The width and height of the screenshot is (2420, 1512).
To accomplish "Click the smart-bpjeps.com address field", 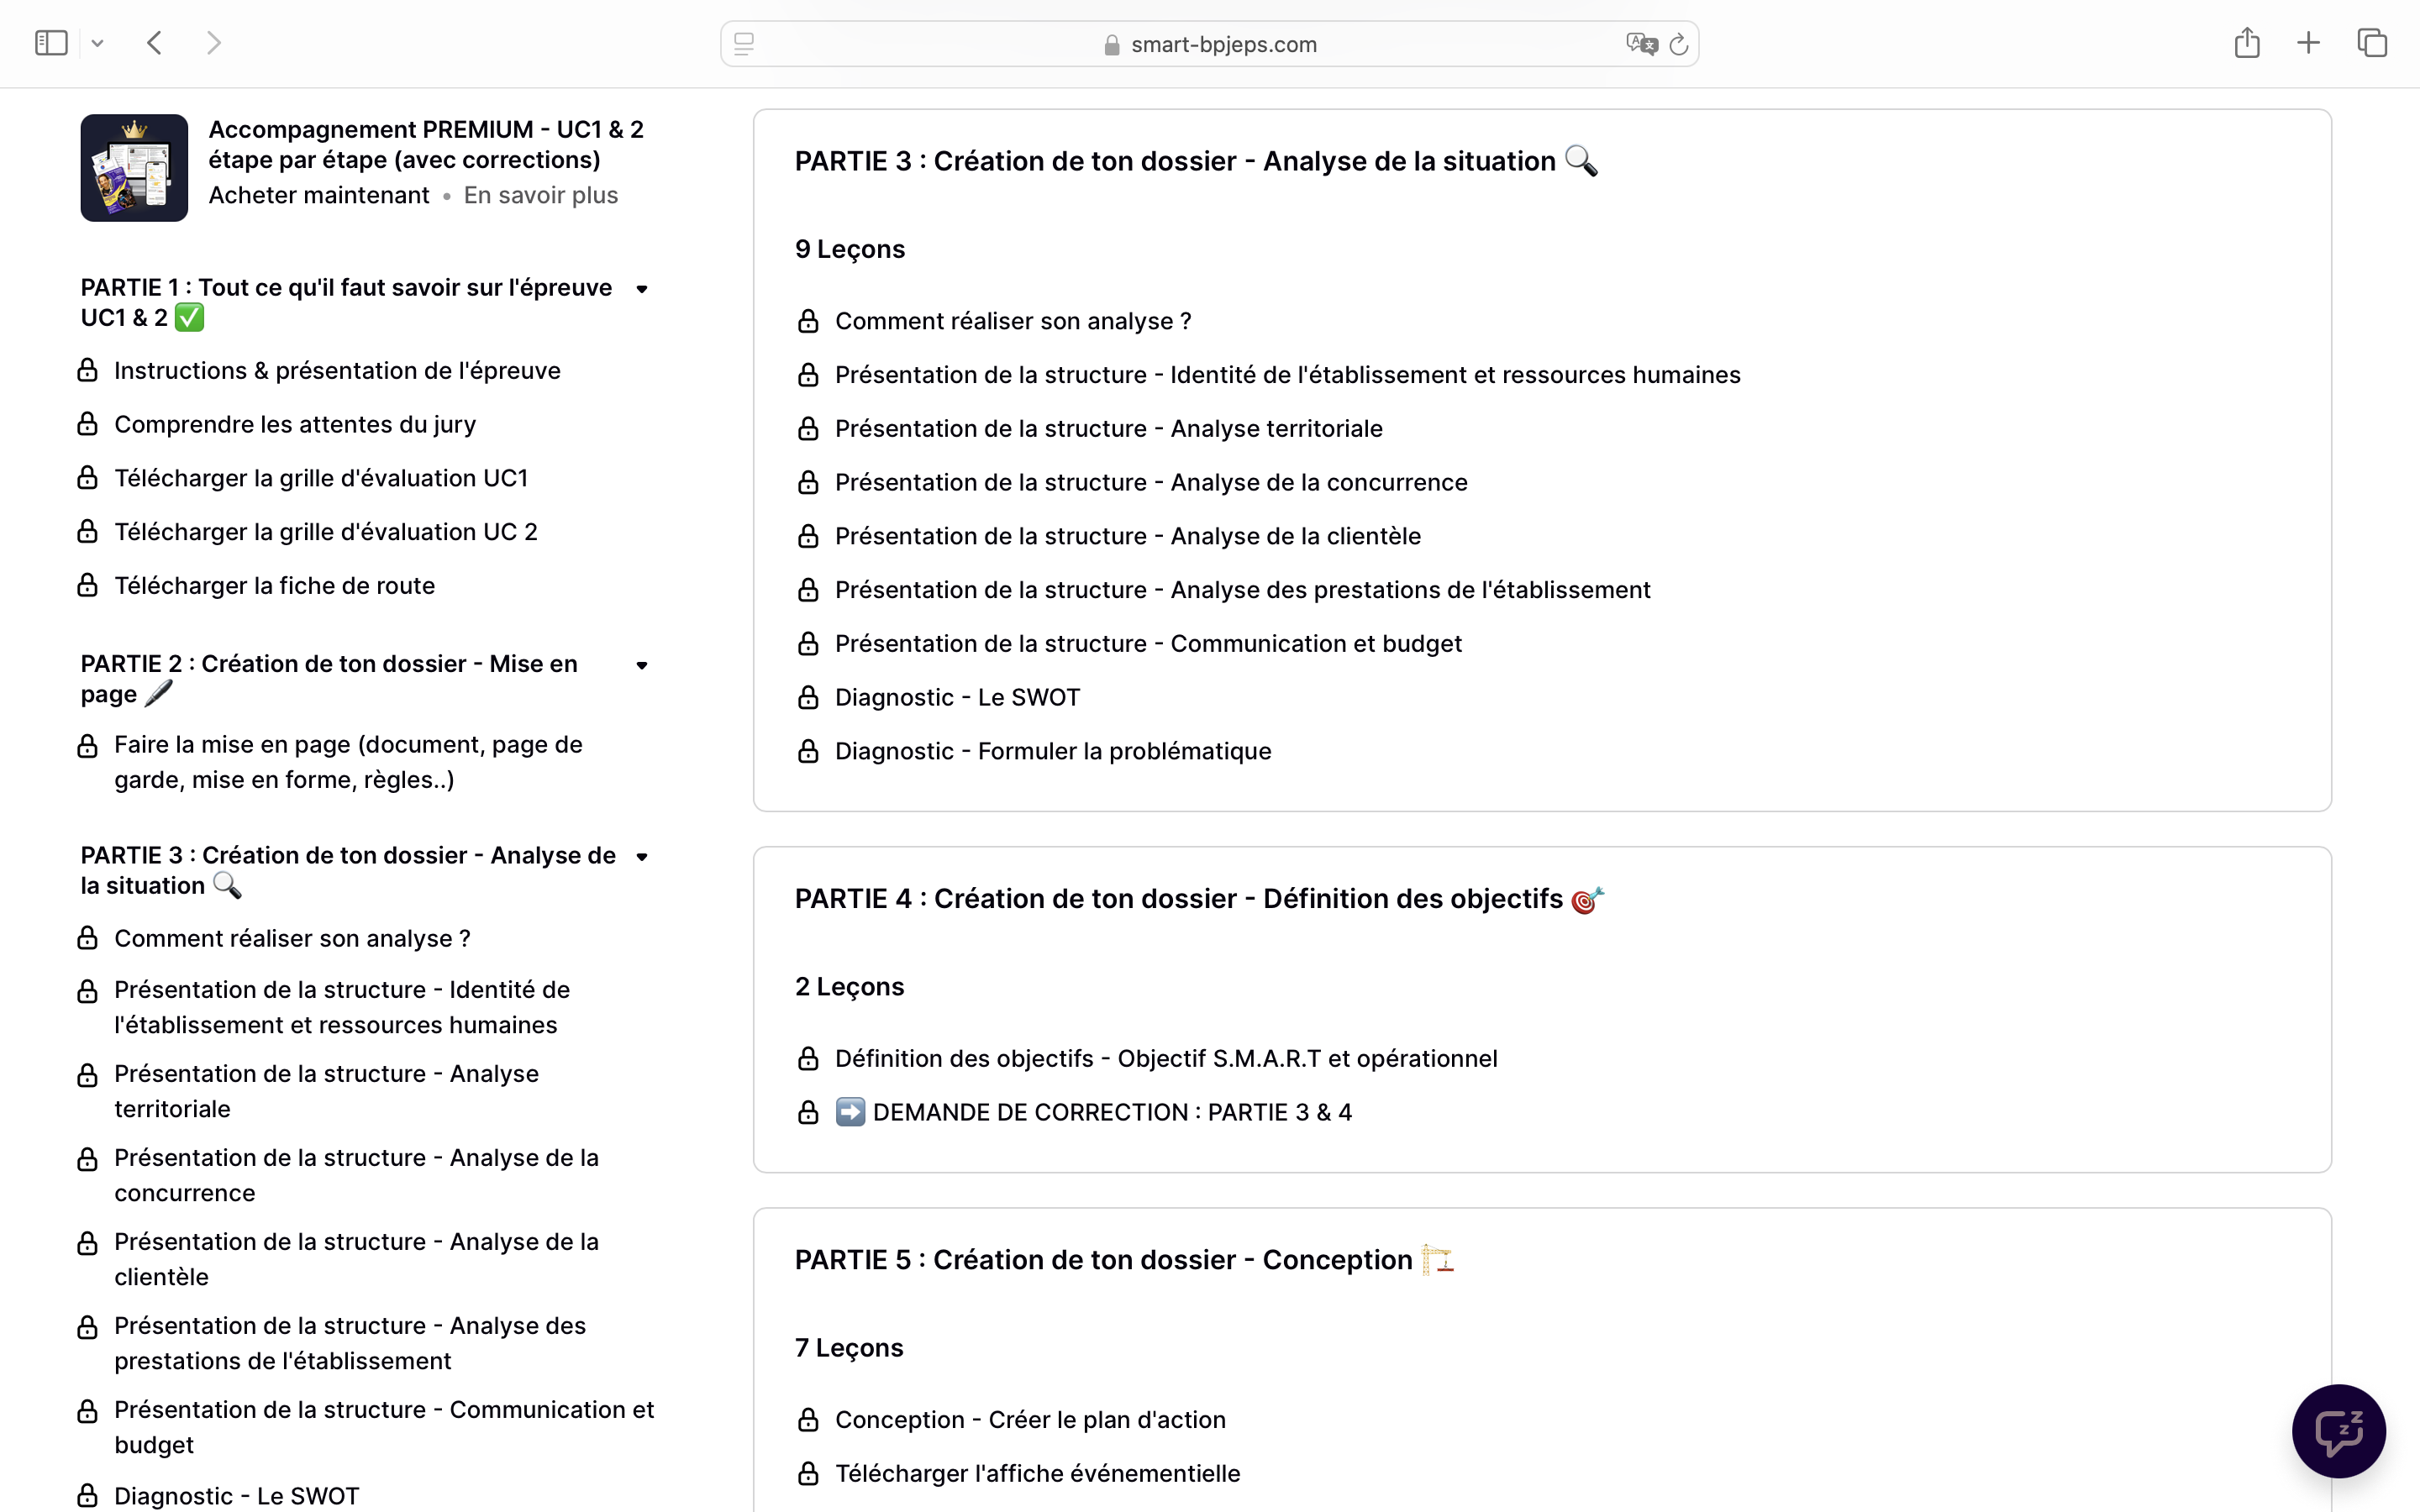I will pos(1209,44).
